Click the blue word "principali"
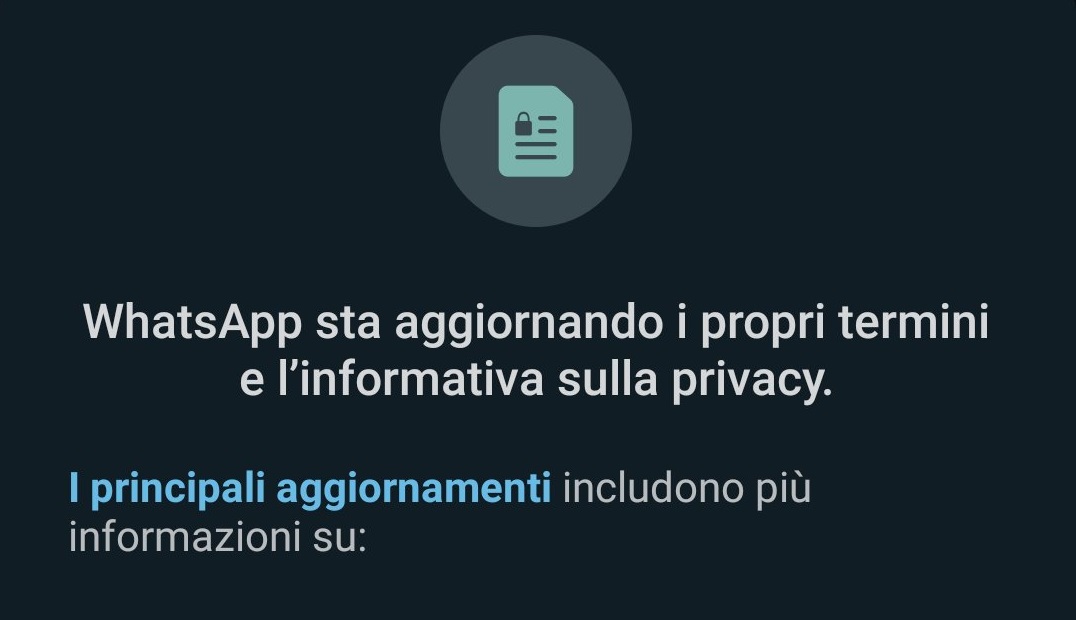Screen dimensions: 1076x620 click(x=178, y=490)
